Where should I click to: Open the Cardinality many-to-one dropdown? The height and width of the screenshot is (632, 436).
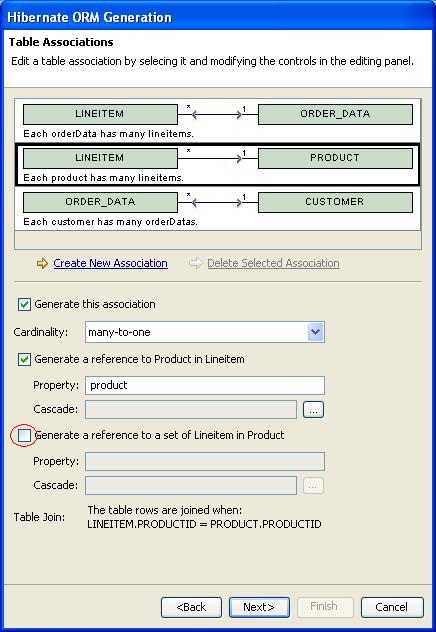(x=316, y=332)
